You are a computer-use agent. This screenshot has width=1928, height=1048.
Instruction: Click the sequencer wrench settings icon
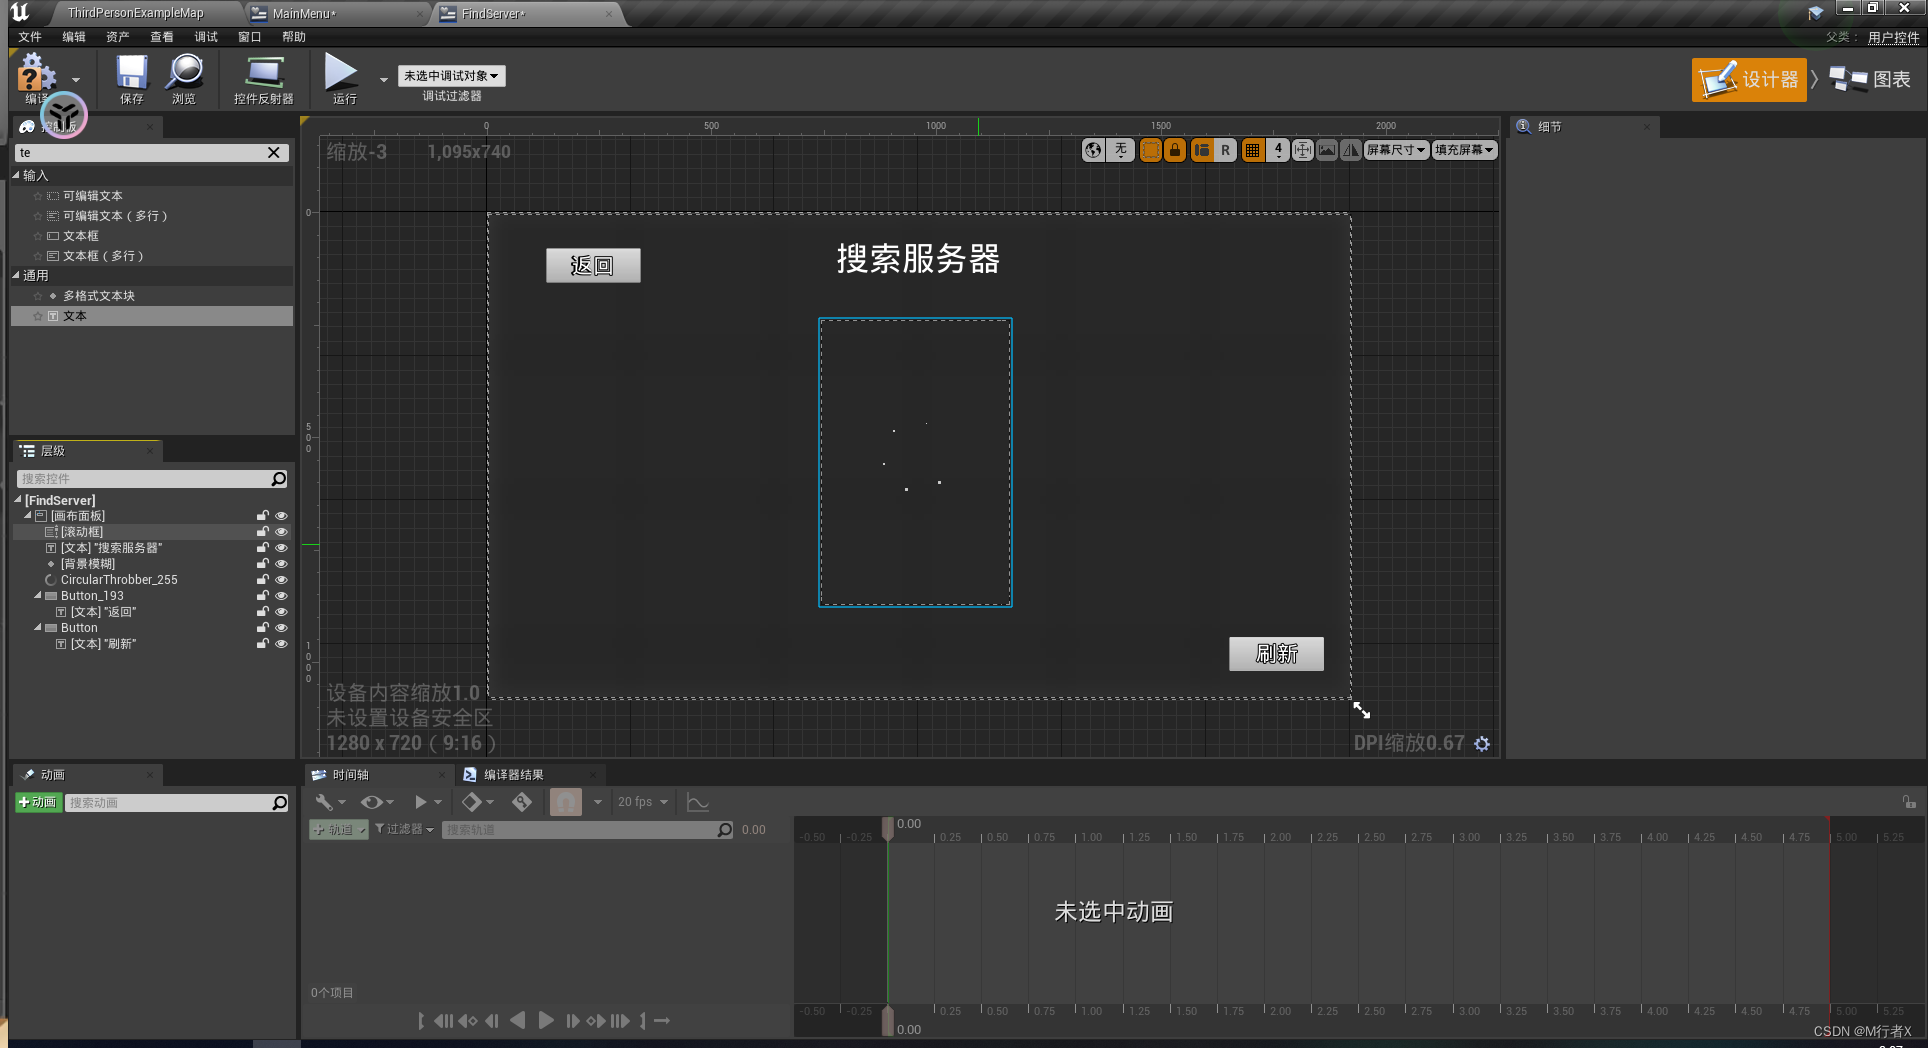(324, 802)
